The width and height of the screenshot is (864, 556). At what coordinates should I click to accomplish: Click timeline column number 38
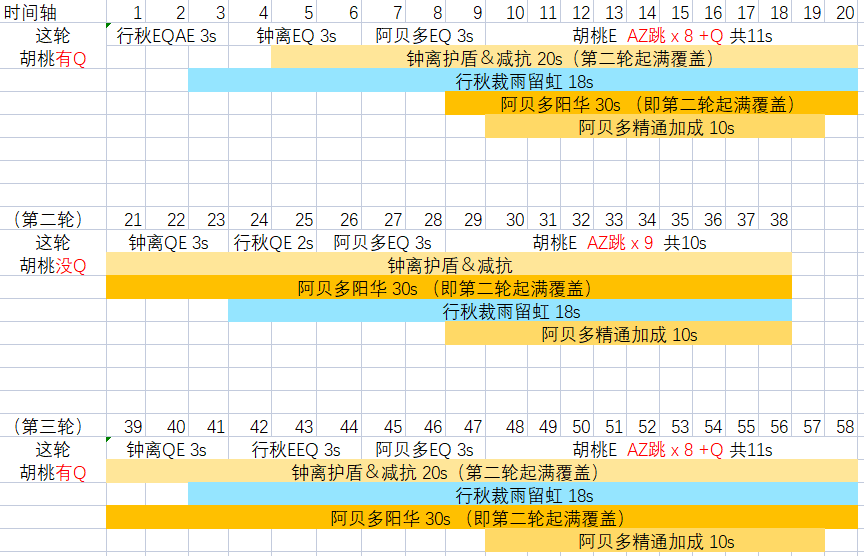pos(775,219)
